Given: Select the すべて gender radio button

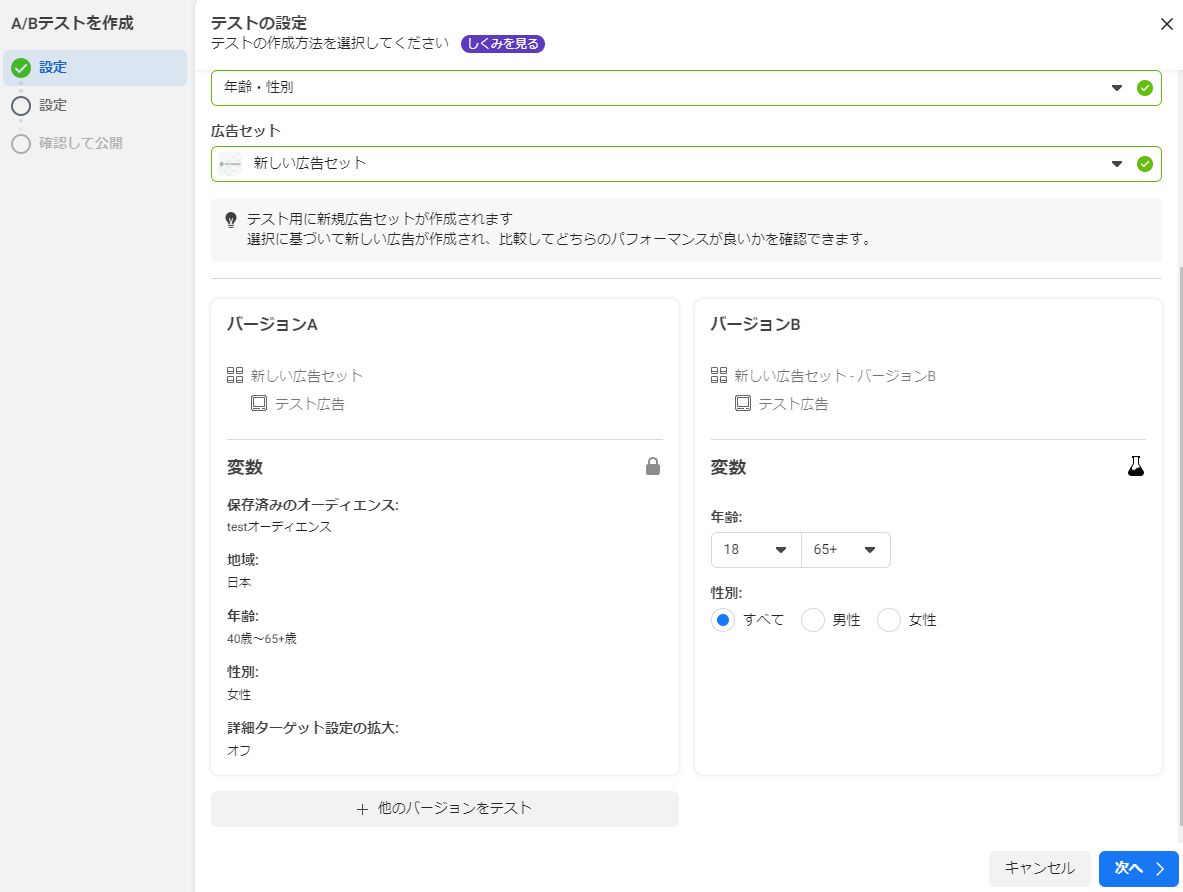Looking at the screenshot, I should click(723, 620).
